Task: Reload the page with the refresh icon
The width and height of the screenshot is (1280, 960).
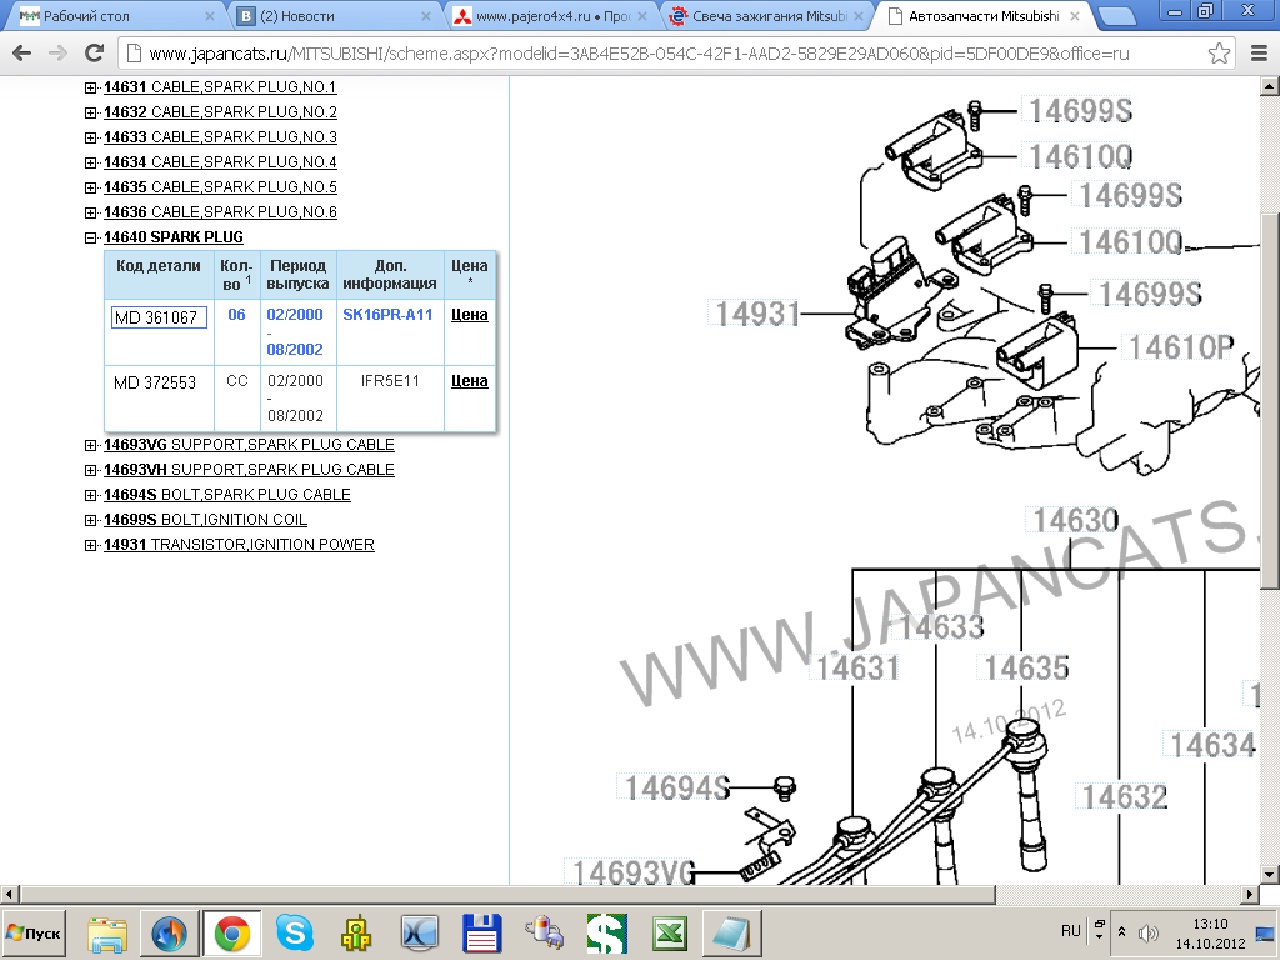Action: 94,53
